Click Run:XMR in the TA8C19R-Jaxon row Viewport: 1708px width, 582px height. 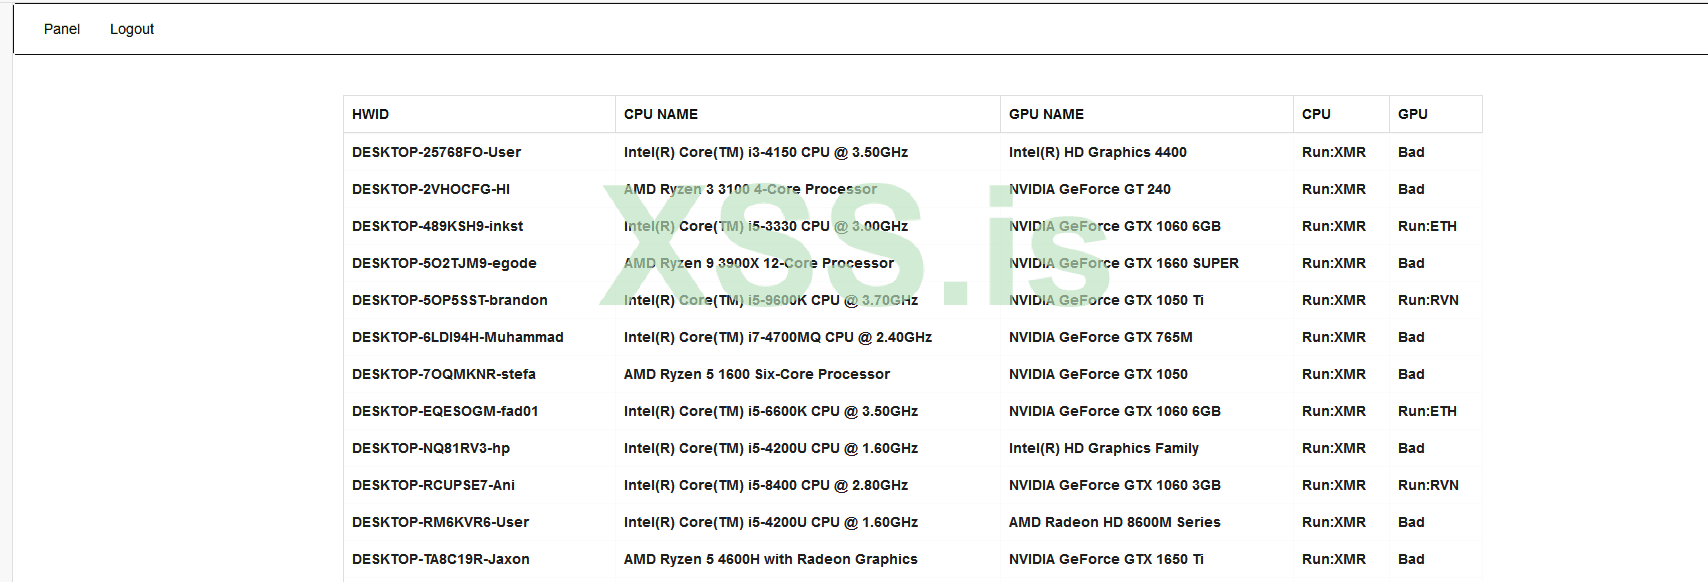pos(1334,559)
